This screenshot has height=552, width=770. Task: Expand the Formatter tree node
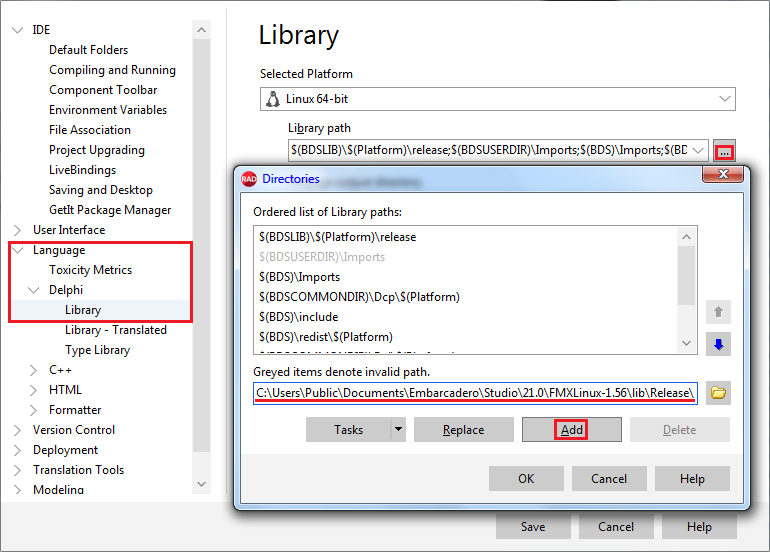pos(33,410)
